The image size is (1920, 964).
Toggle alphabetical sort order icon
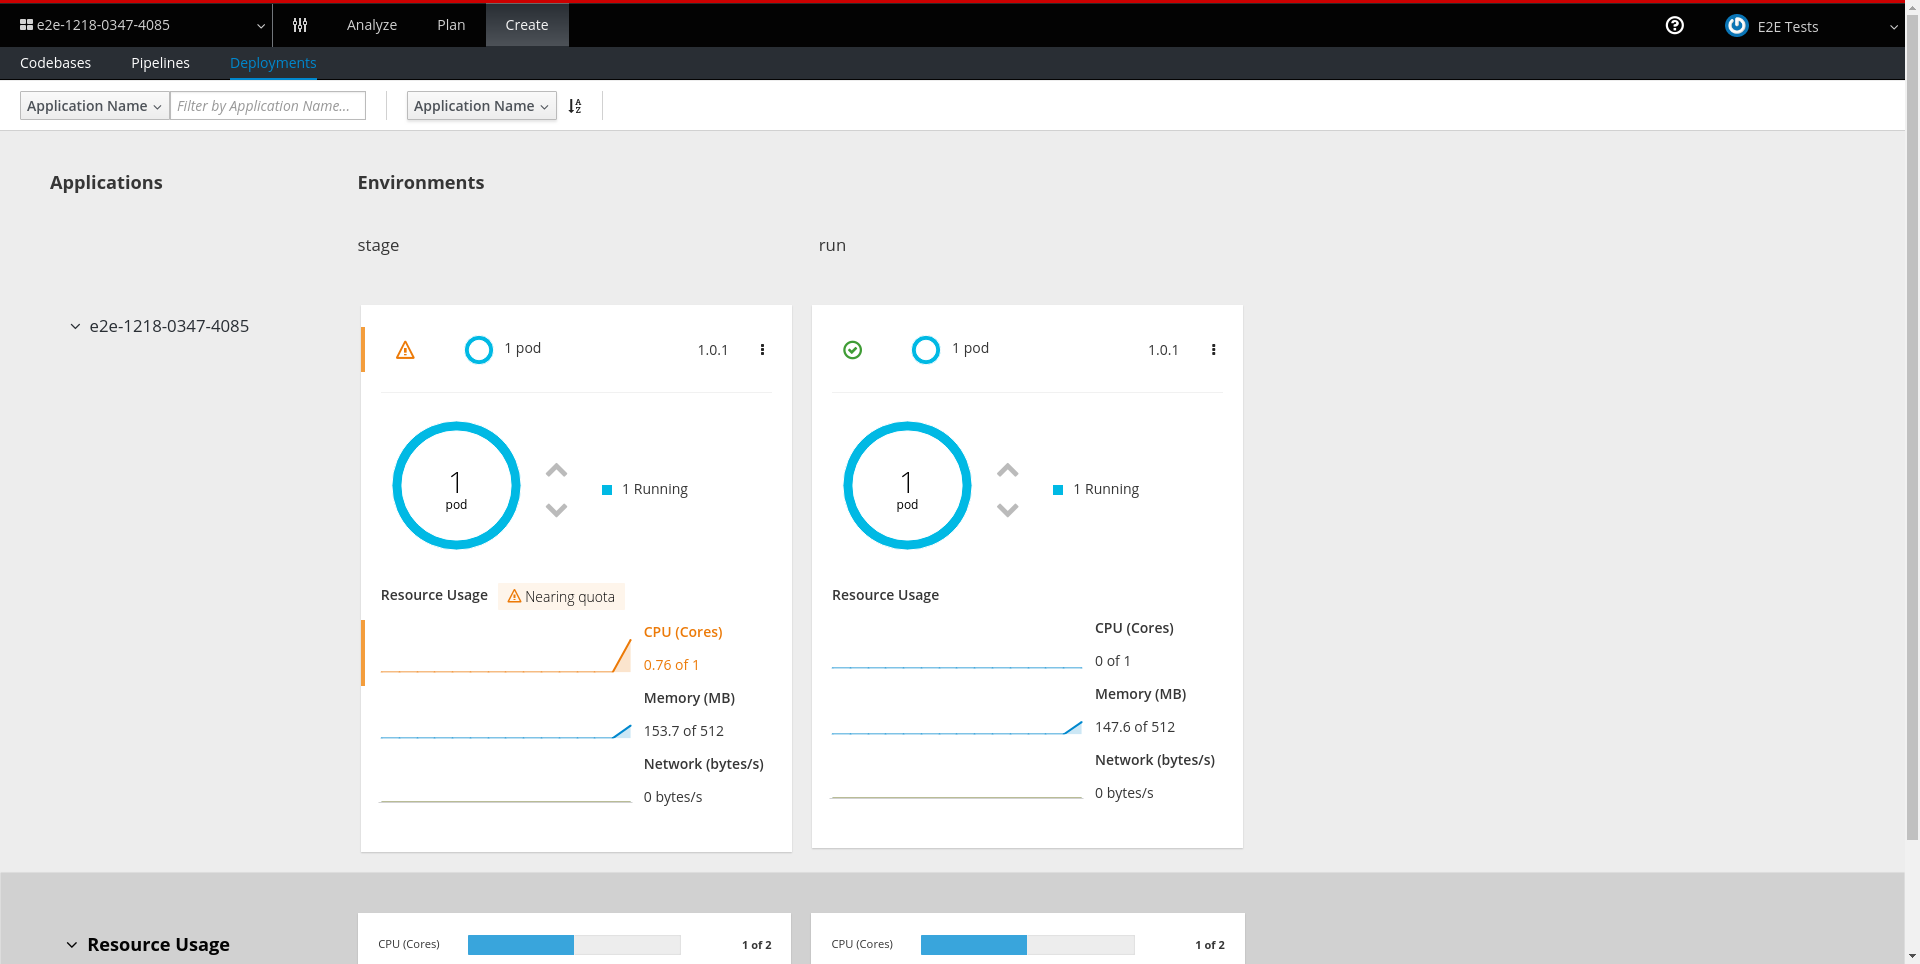click(574, 105)
